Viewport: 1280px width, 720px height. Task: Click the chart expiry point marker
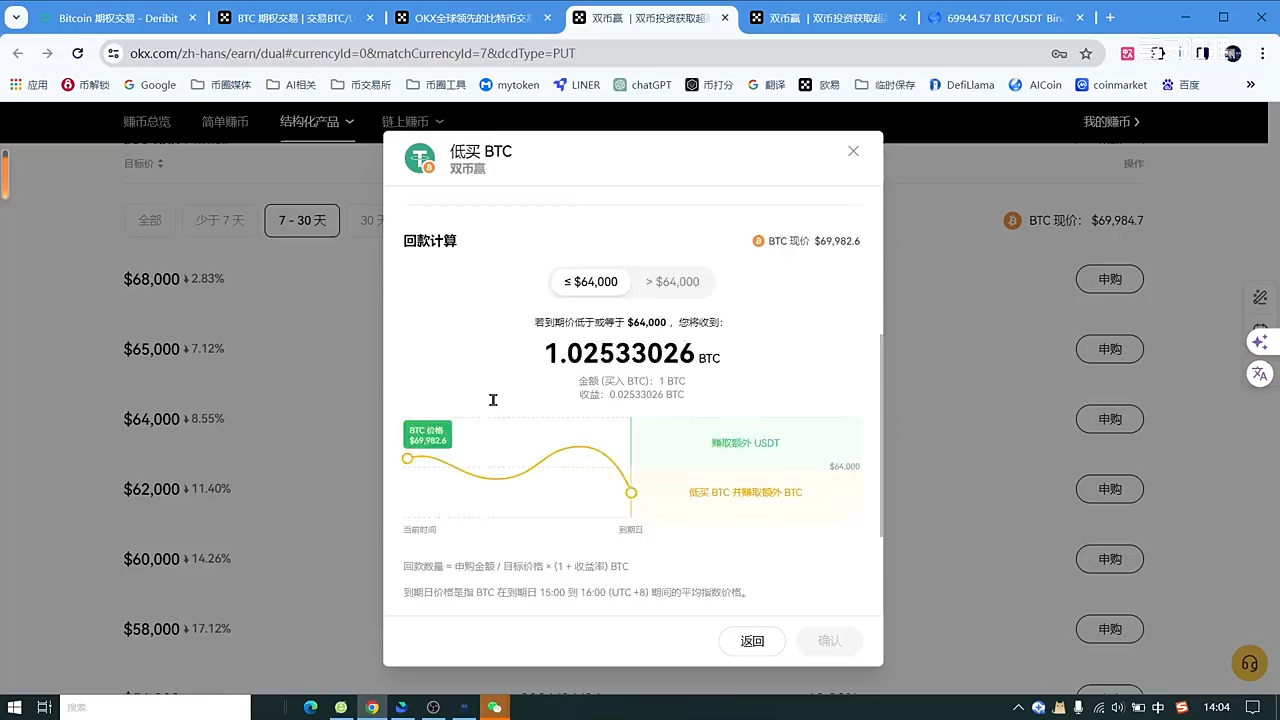coord(631,492)
